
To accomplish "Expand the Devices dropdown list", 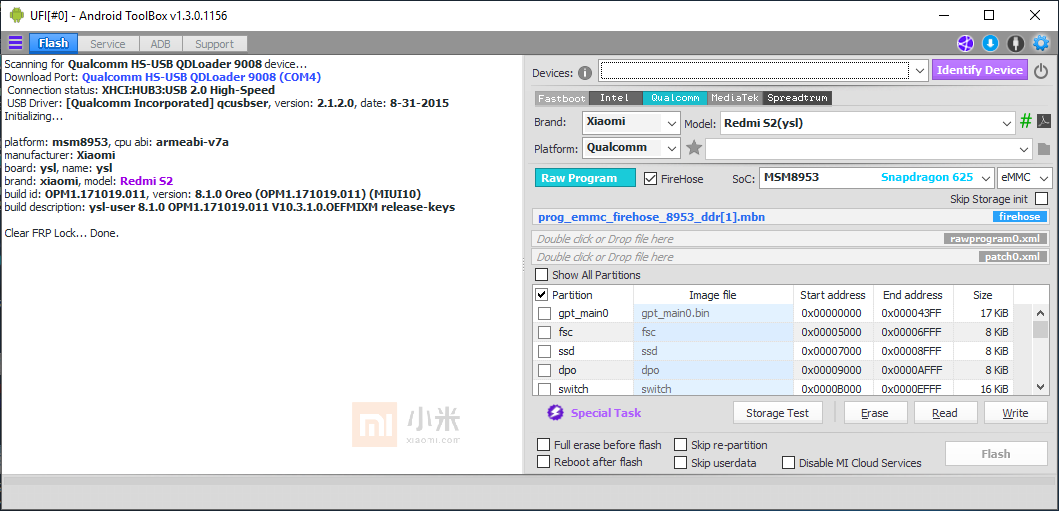I will 921,70.
